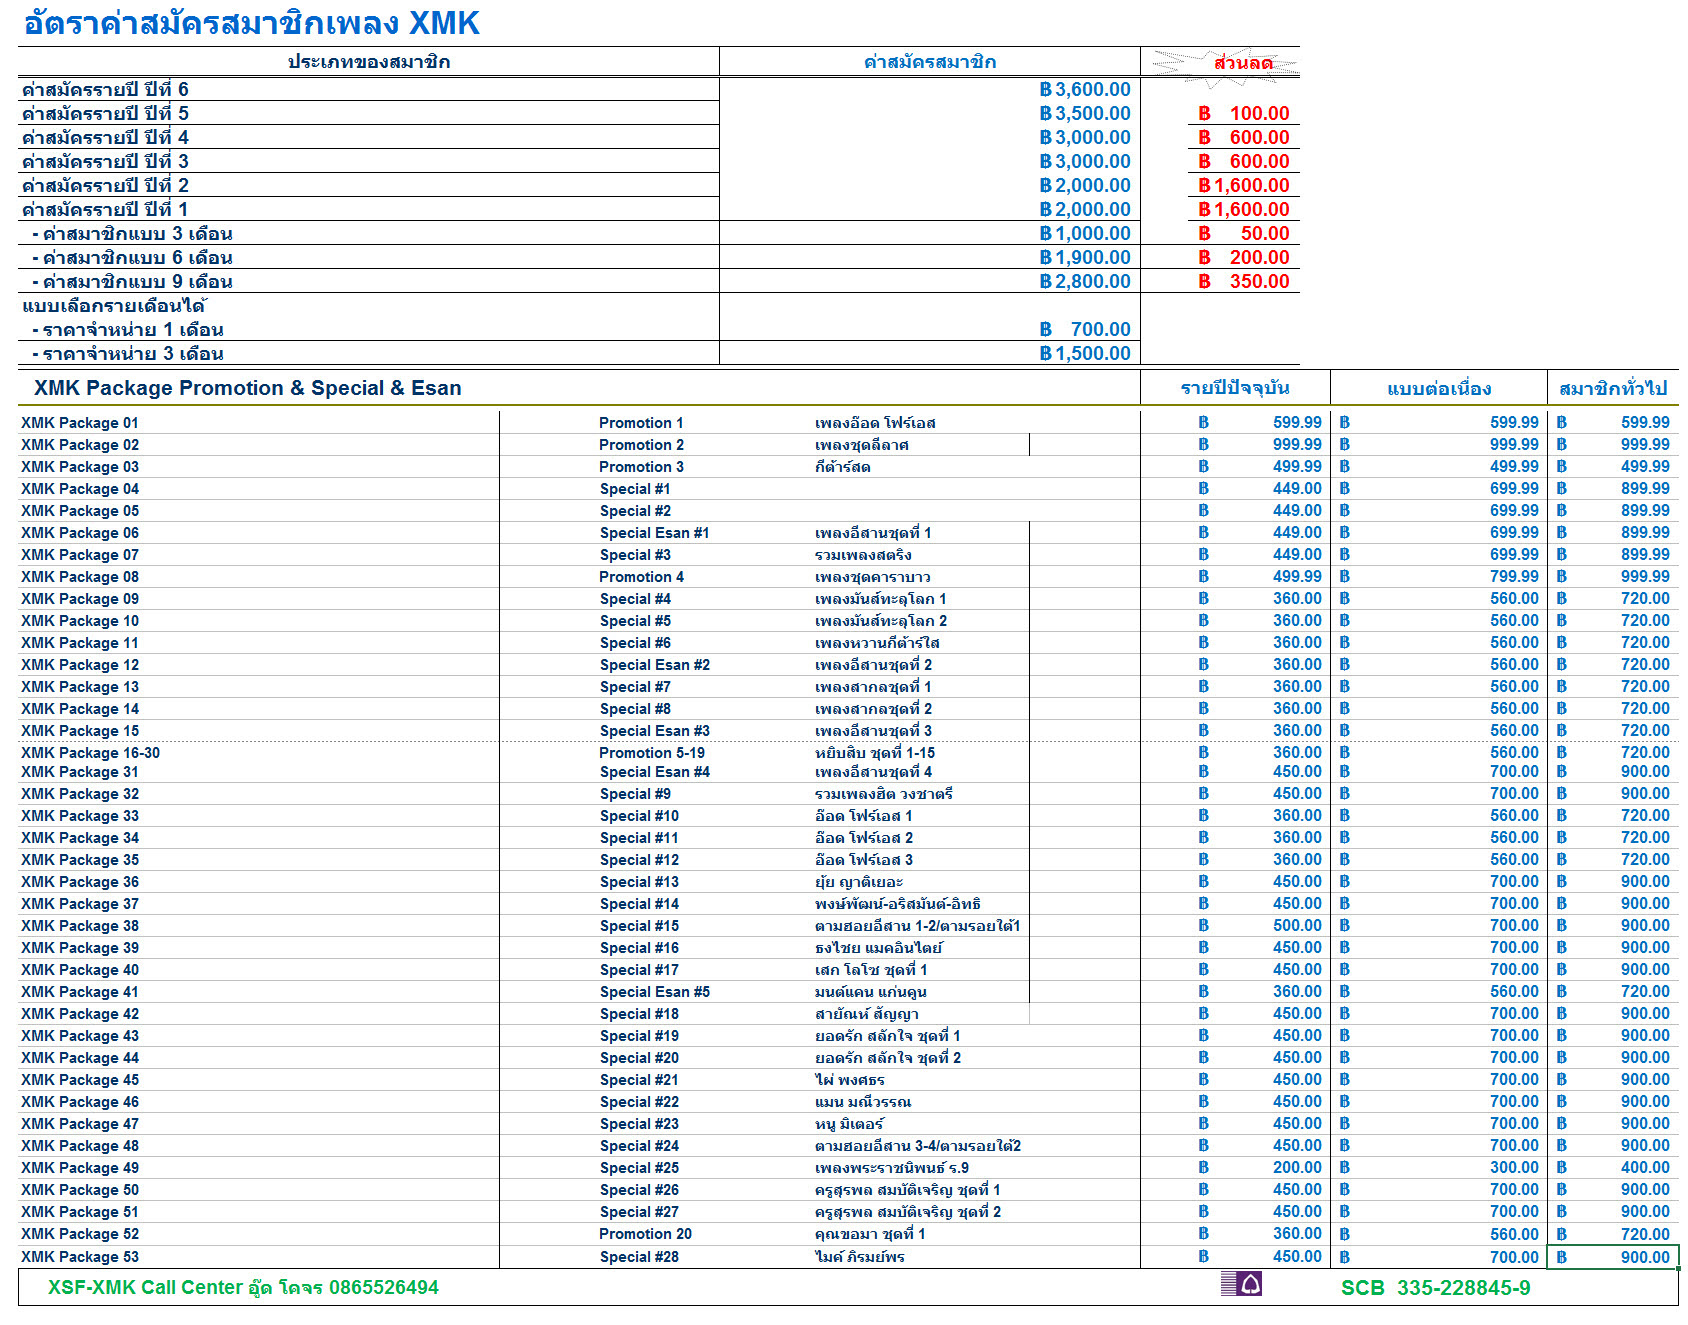Select the ฿3,500.00 membership fee cell

[x=1085, y=113]
